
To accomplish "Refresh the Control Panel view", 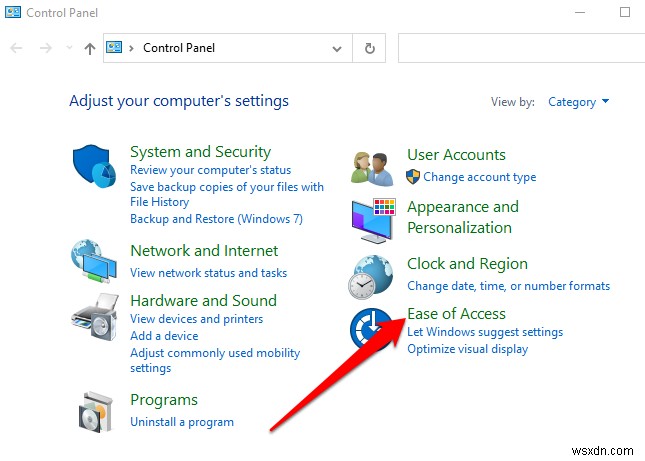I will click(369, 48).
